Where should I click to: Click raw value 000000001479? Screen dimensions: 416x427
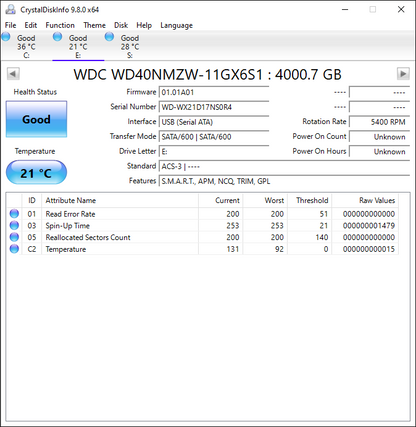pyautogui.click(x=369, y=226)
